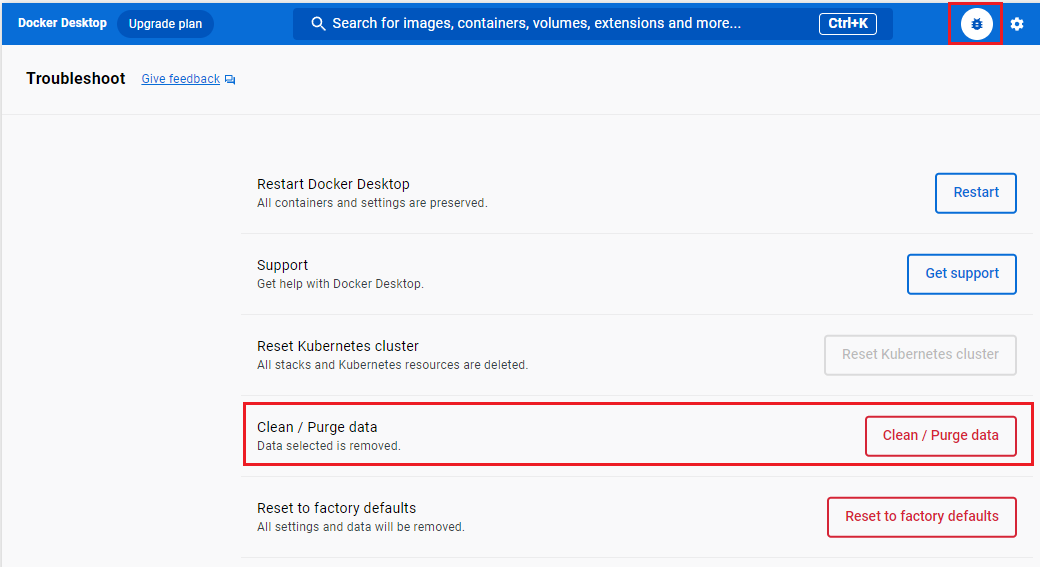Click the Reset Kubernetes cluster section heading
The height and width of the screenshot is (567, 1040).
(x=338, y=346)
